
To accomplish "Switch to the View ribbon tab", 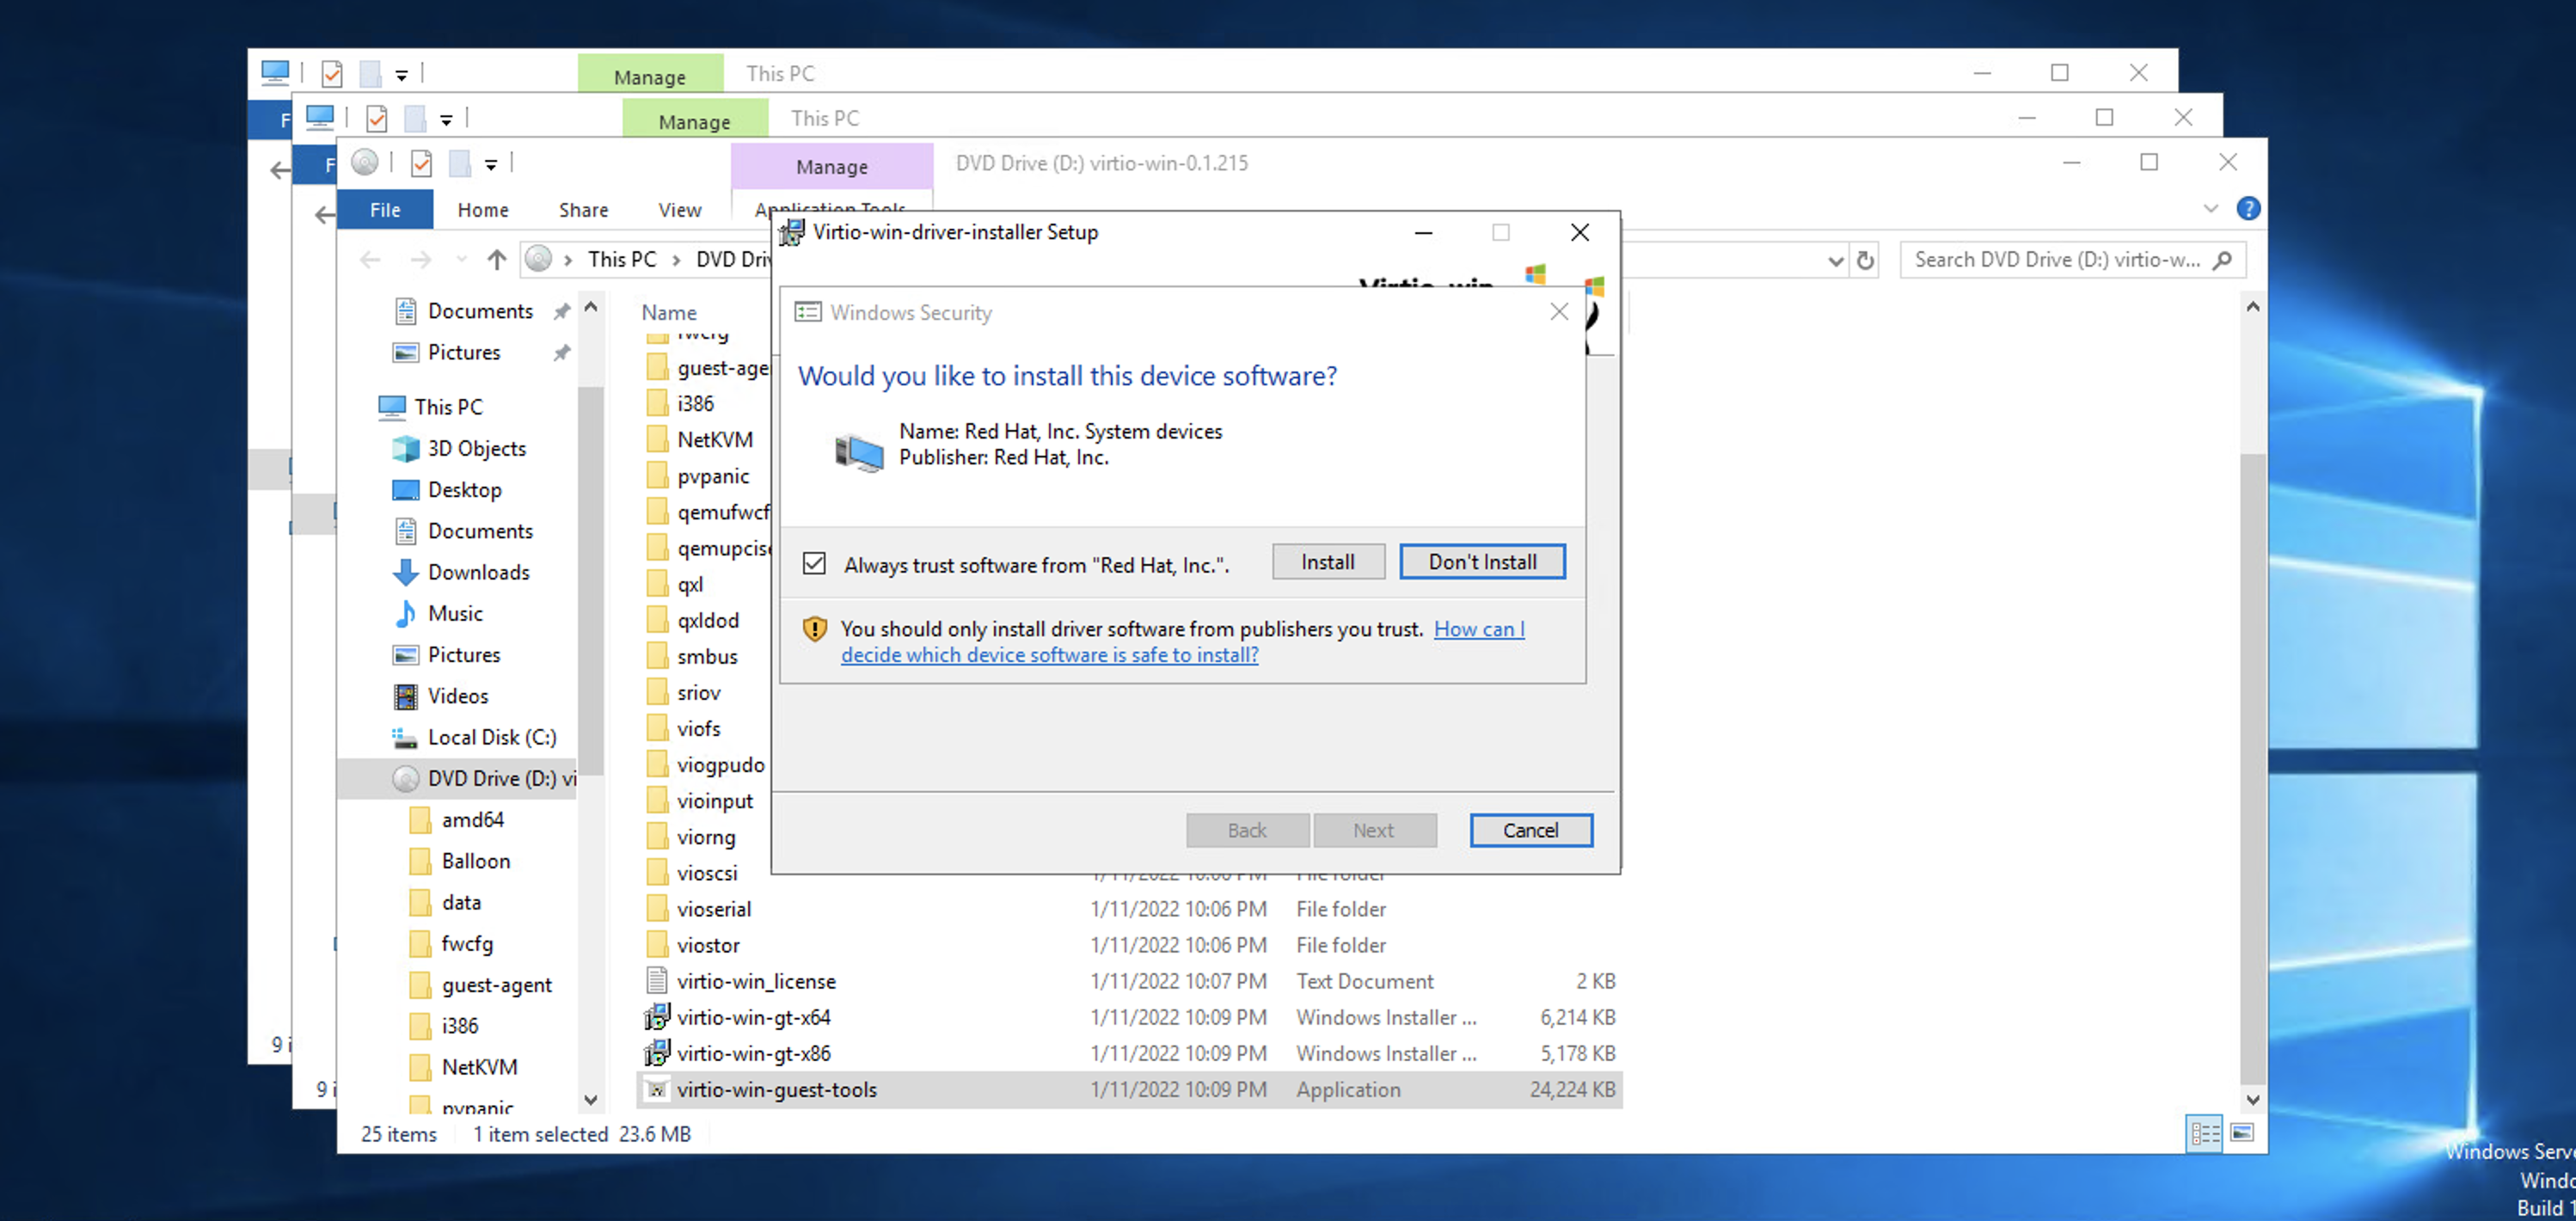I will coord(679,209).
